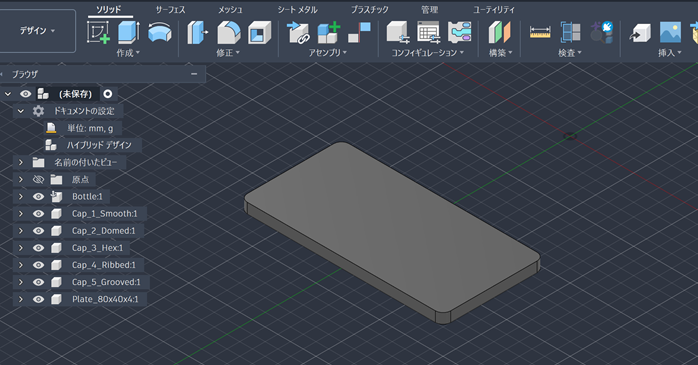Screen dimensions: 698x365
Task: Select the Offset Plane construct tool
Action: pyautogui.click(x=499, y=32)
